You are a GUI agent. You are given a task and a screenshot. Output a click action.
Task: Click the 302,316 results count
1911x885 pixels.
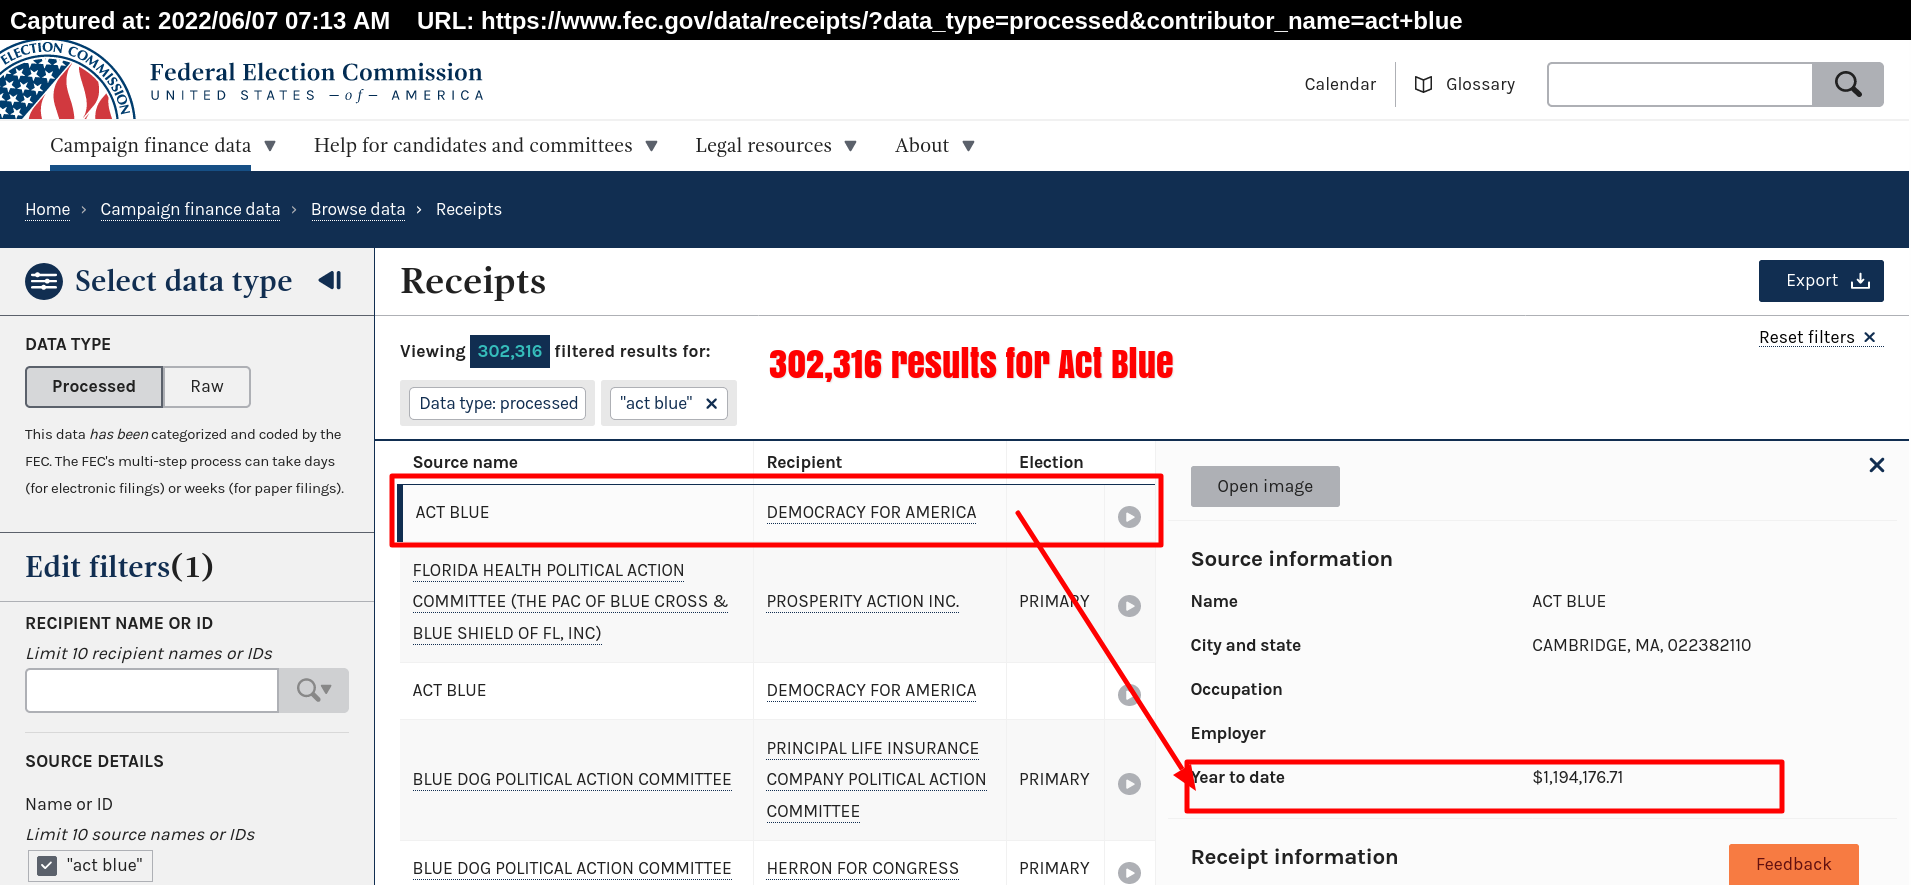click(x=510, y=351)
